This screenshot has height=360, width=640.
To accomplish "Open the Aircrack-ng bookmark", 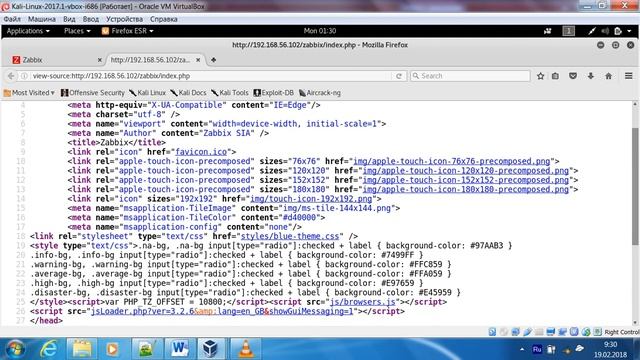I will coord(320,93).
